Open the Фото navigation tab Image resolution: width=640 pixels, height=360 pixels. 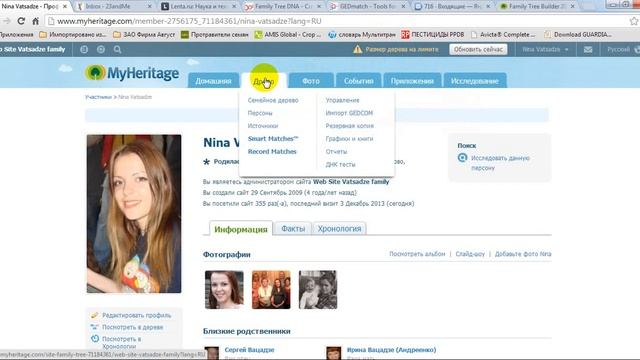311,81
